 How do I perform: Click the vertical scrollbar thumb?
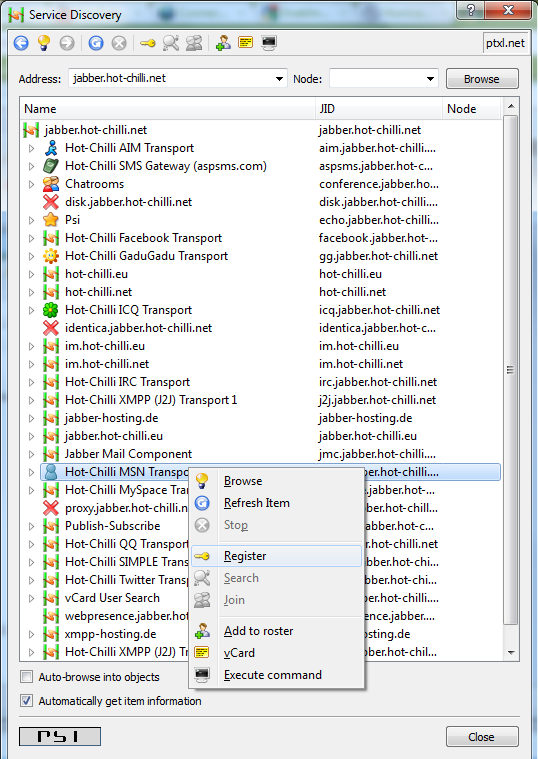[510, 370]
